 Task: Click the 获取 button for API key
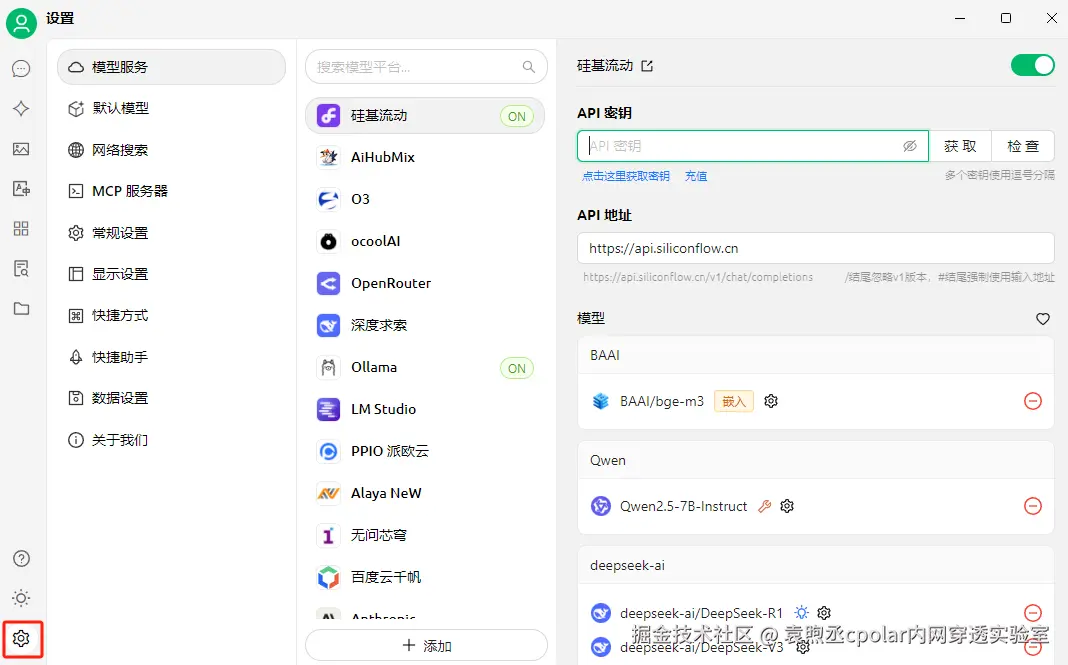960,146
